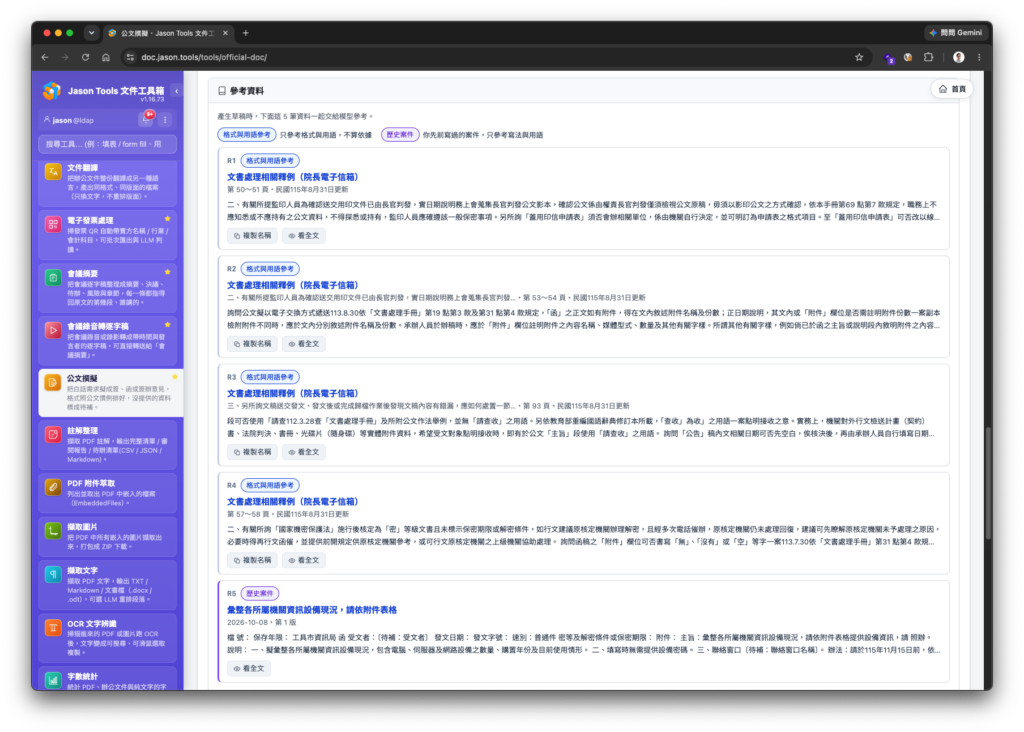Screen dimensions: 1024x732
Task: Toggle the favorite star on 會議摘要
Action: (x=168, y=272)
